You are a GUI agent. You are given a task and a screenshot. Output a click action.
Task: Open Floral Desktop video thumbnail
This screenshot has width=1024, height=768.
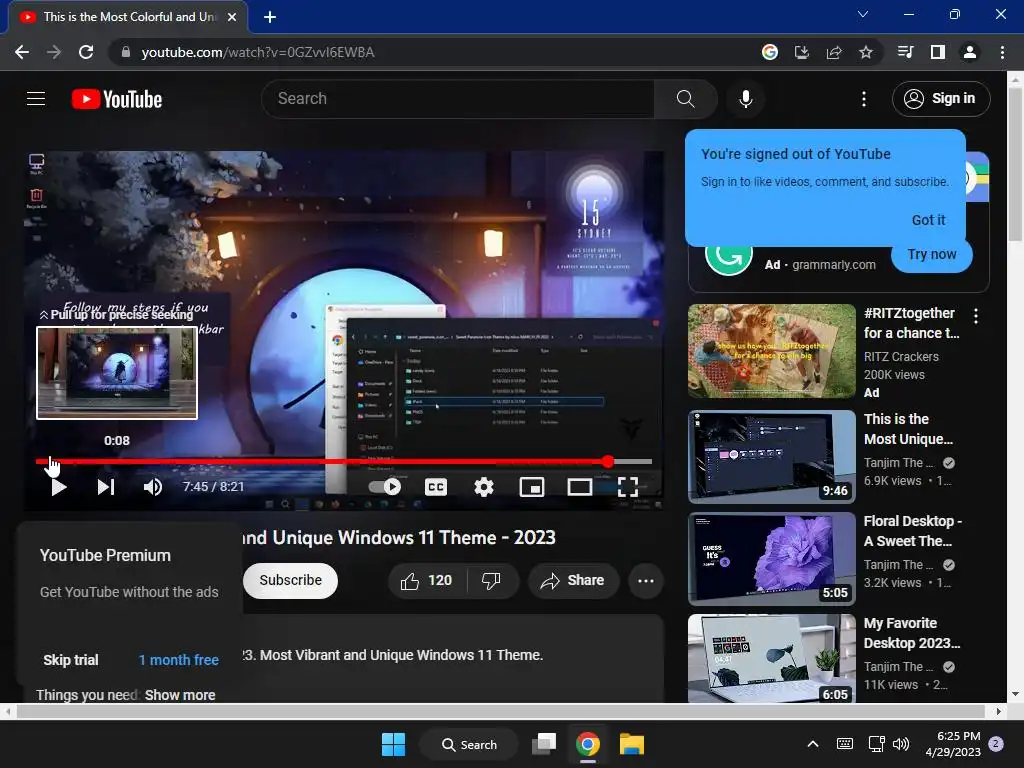click(x=771, y=559)
